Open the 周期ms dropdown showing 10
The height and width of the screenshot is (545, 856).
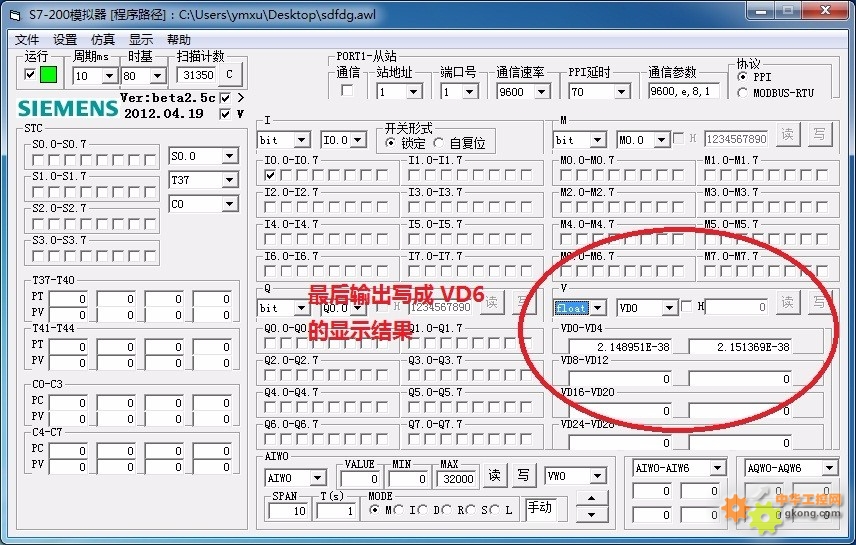tap(110, 75)
